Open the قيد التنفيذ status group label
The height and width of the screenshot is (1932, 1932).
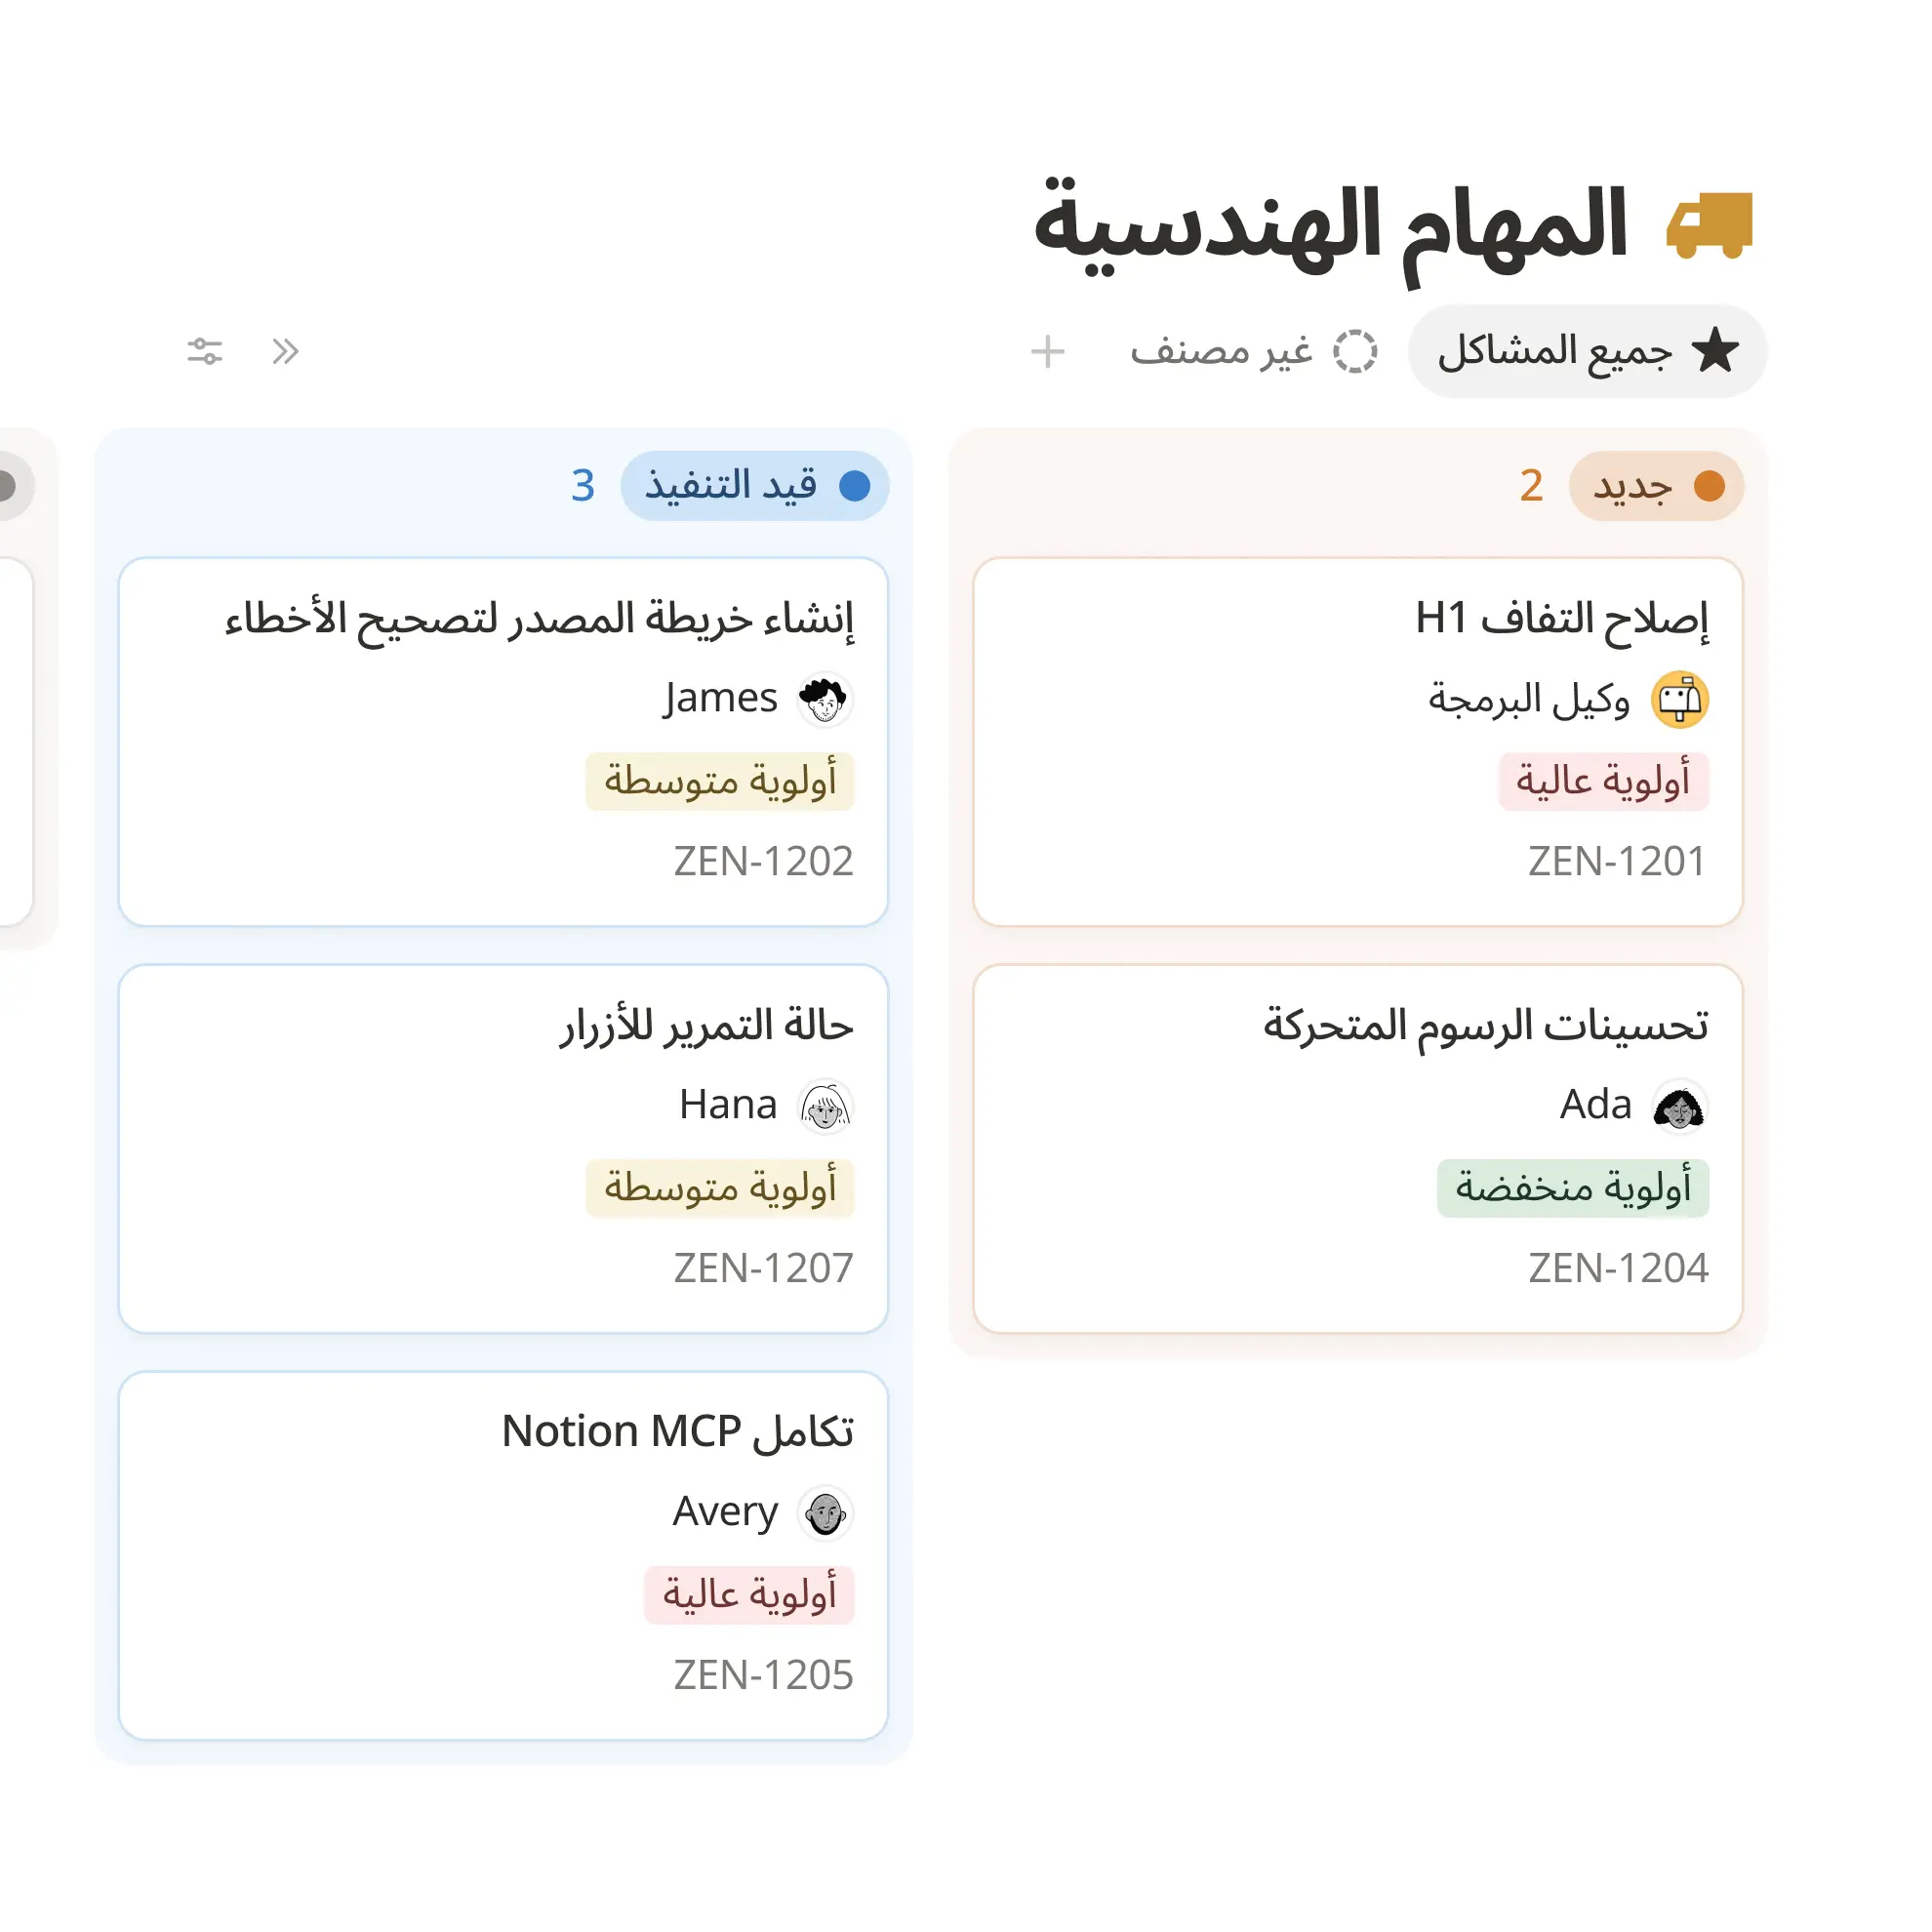(x=755, y=486)
